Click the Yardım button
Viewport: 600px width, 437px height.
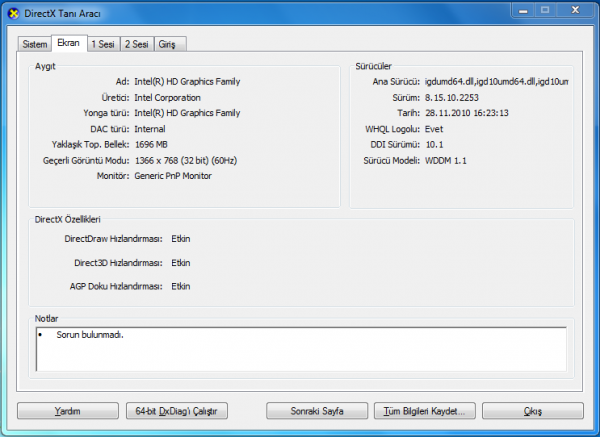pos(68,411)
